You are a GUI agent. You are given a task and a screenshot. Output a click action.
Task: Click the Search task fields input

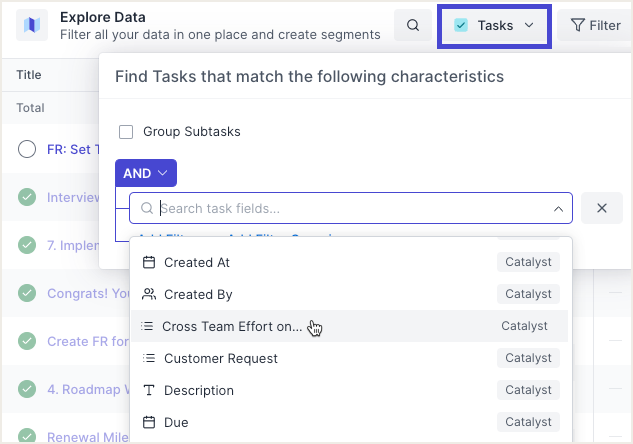click(x=350, y=208)
